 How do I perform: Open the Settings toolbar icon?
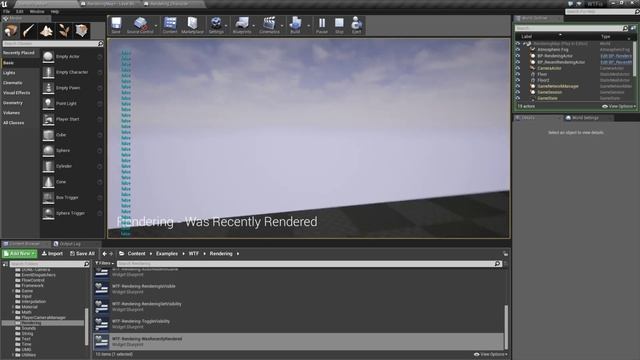(x=216, y=25)
